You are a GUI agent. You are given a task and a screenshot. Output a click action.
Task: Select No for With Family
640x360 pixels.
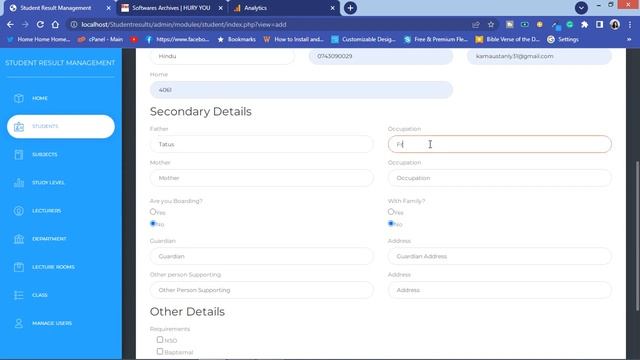click(x=391, y=224)
